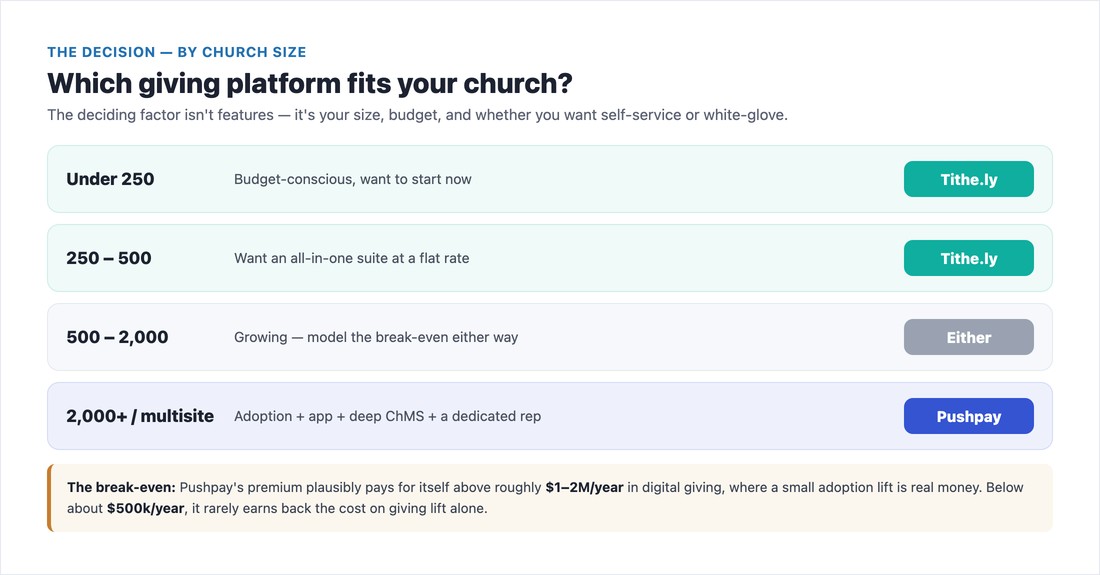Screen dimensions: 1100x575
Task: Click 'Which giving platform fits your church?' heading
Action: tap(309, 83)
